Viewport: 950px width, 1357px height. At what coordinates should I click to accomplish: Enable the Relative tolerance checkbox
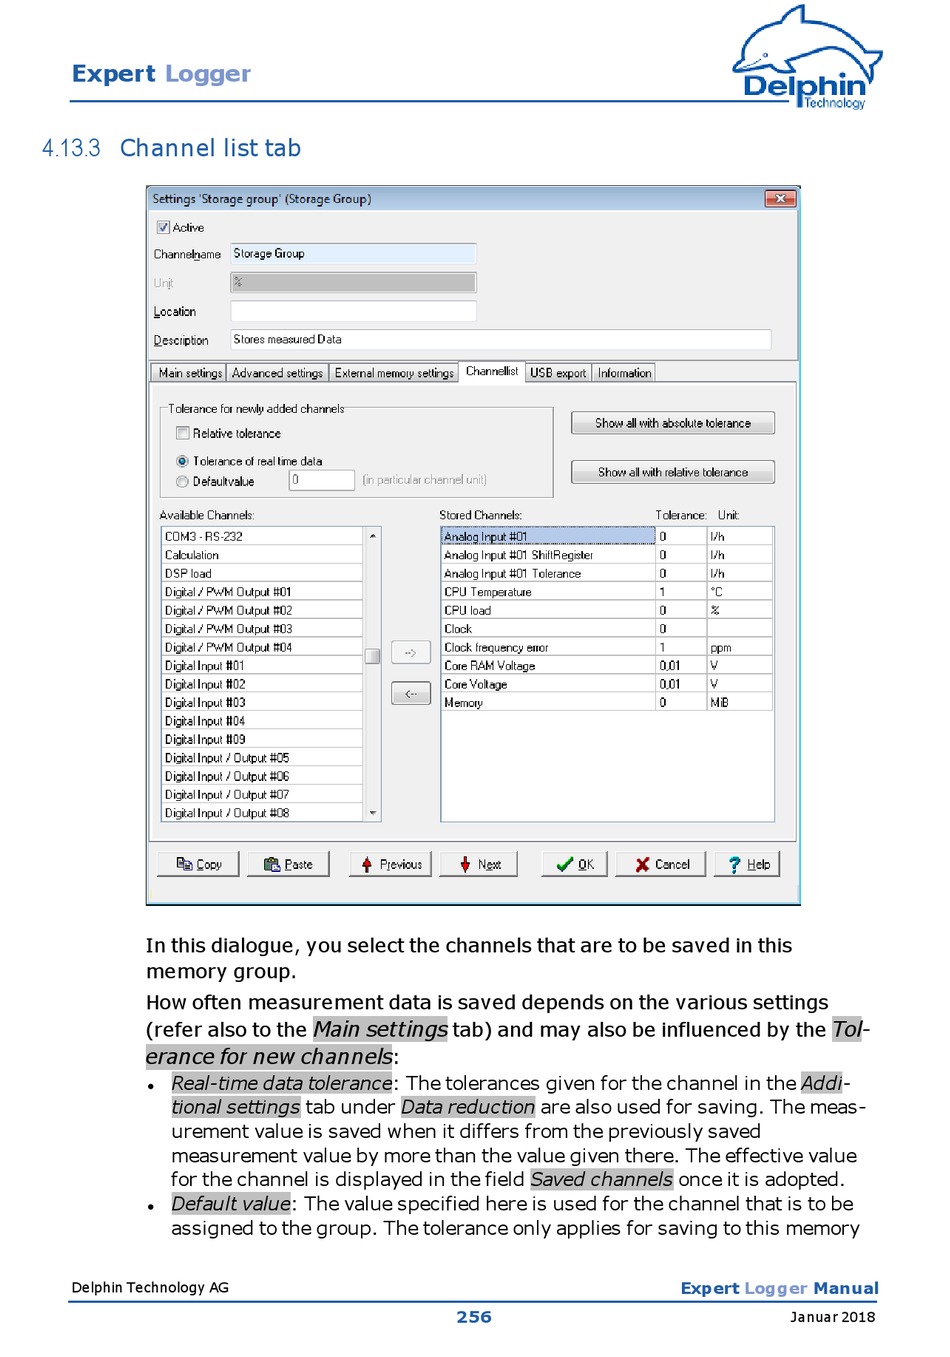click(183, 433)
